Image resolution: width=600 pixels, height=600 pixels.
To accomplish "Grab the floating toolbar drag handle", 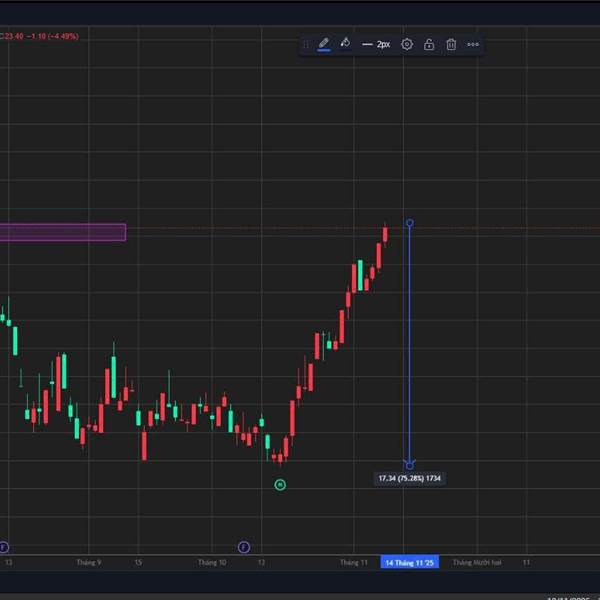I will 306,44.
